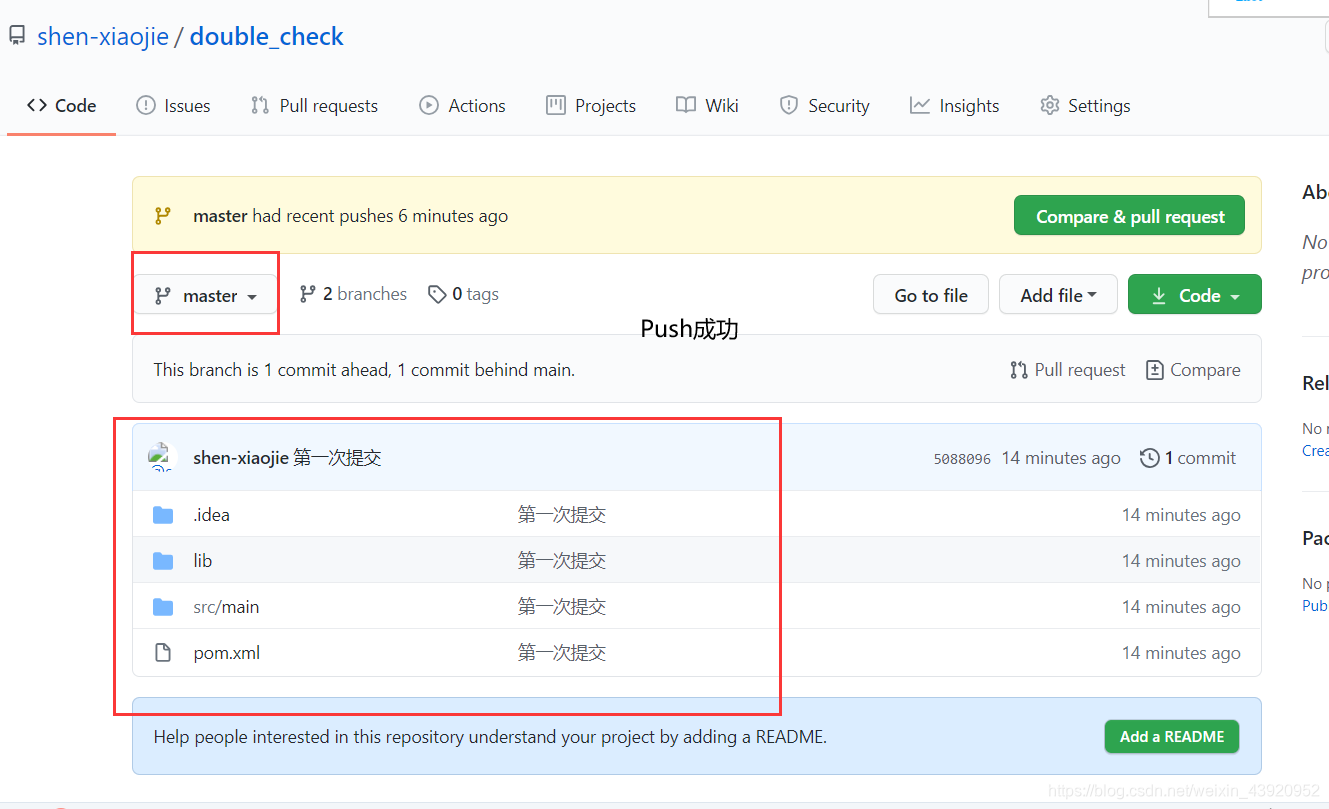Screen dimensions: 1329x809
Task: Switch to the Code tab
Action: pyautogui.click(x=62, y=106)
